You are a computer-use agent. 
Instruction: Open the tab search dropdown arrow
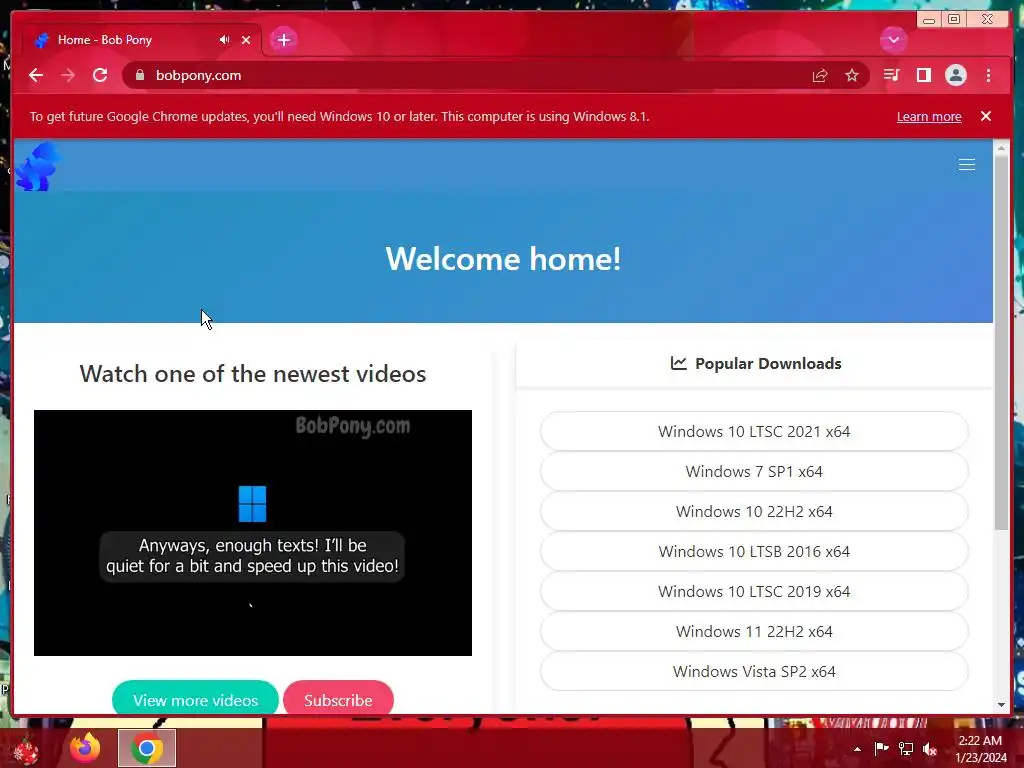[x=893, y=40]
